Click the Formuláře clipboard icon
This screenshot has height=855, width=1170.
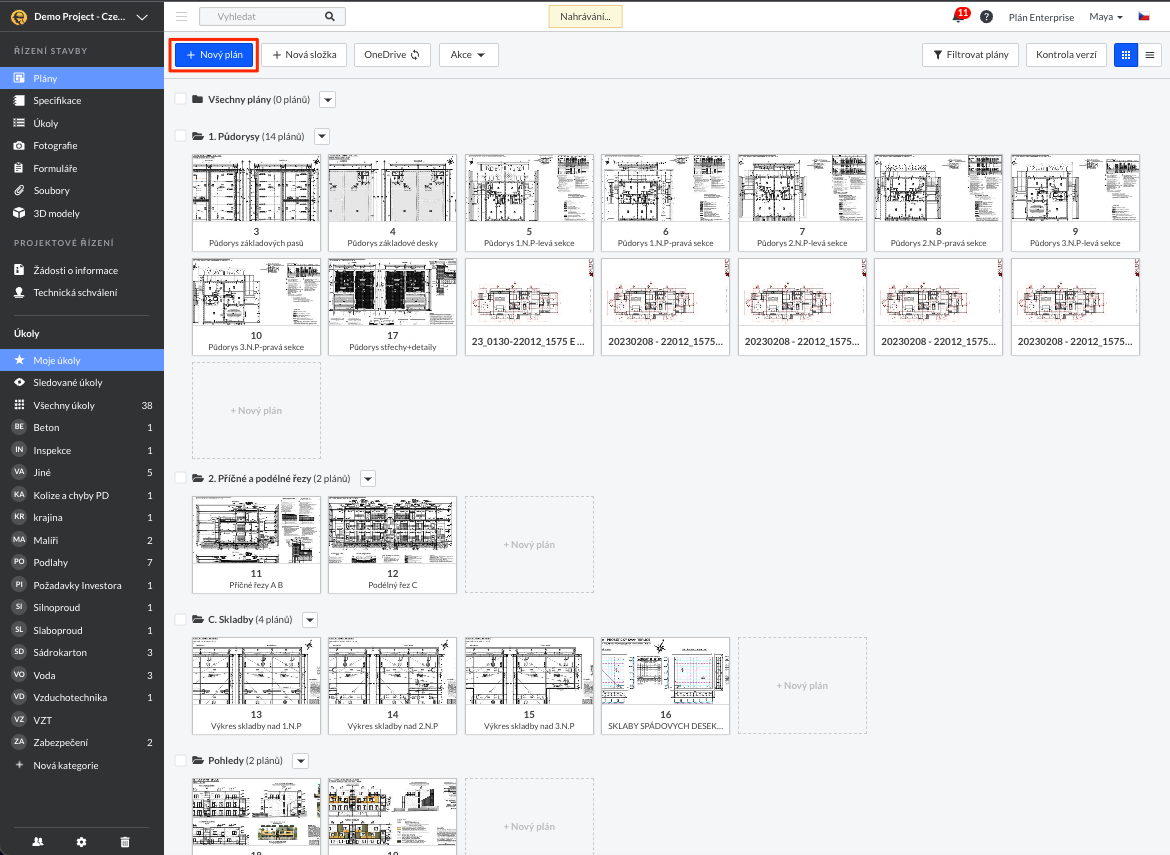coord(19,168)
